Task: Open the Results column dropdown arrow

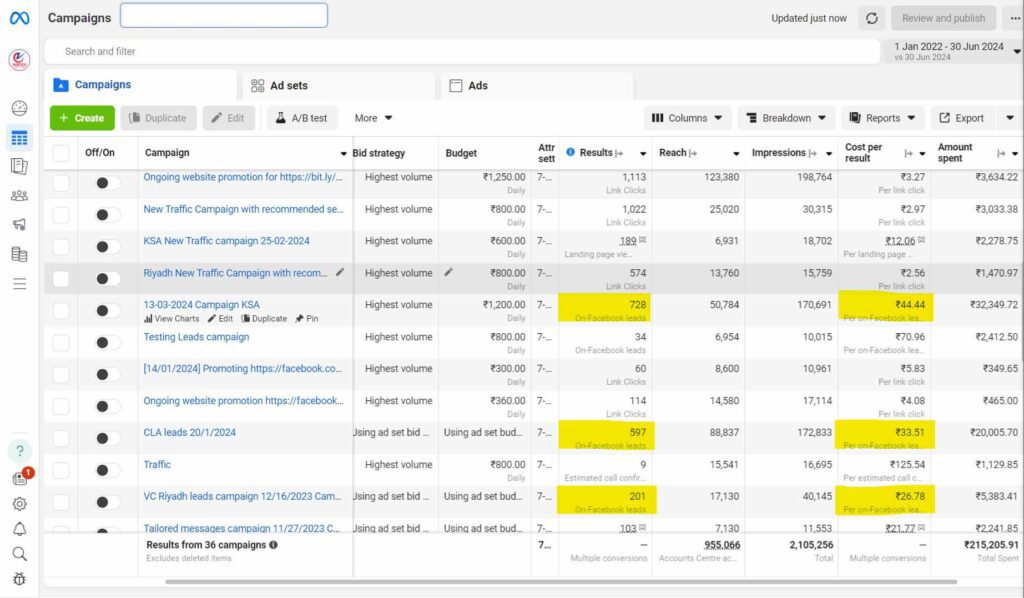Action: pyautogui.click(x=643, y=153)
